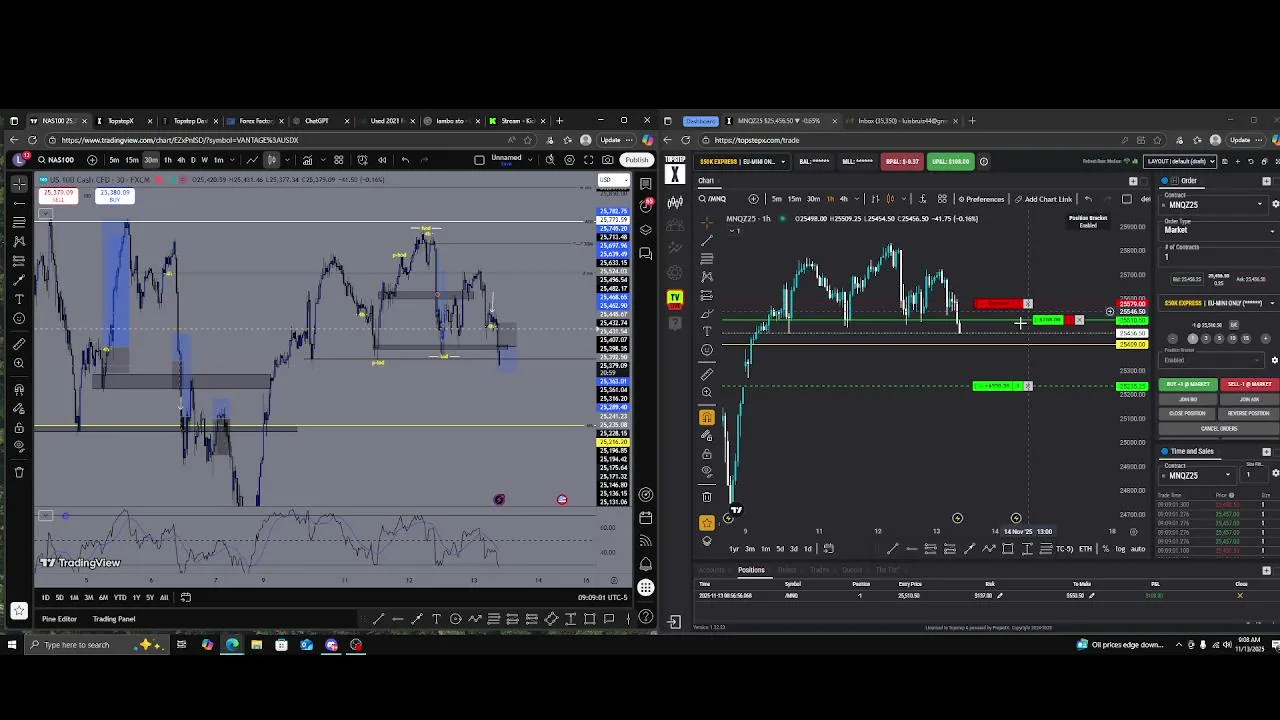This screenshot has height=720, width=1280.
Task: Create an alert in TradingView toolbar
Action: tap(361, 160)
